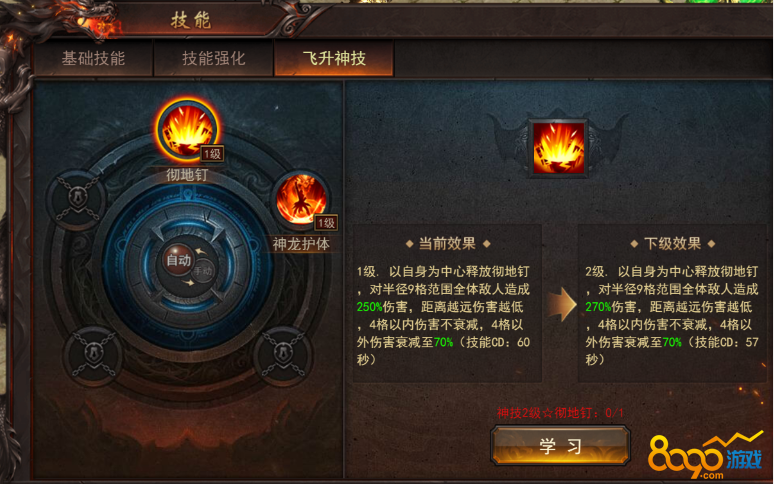Viewport: 774px width, 484px height.
Task: Switch to 手动 manual mode
Action: click(x=203, y=271)
